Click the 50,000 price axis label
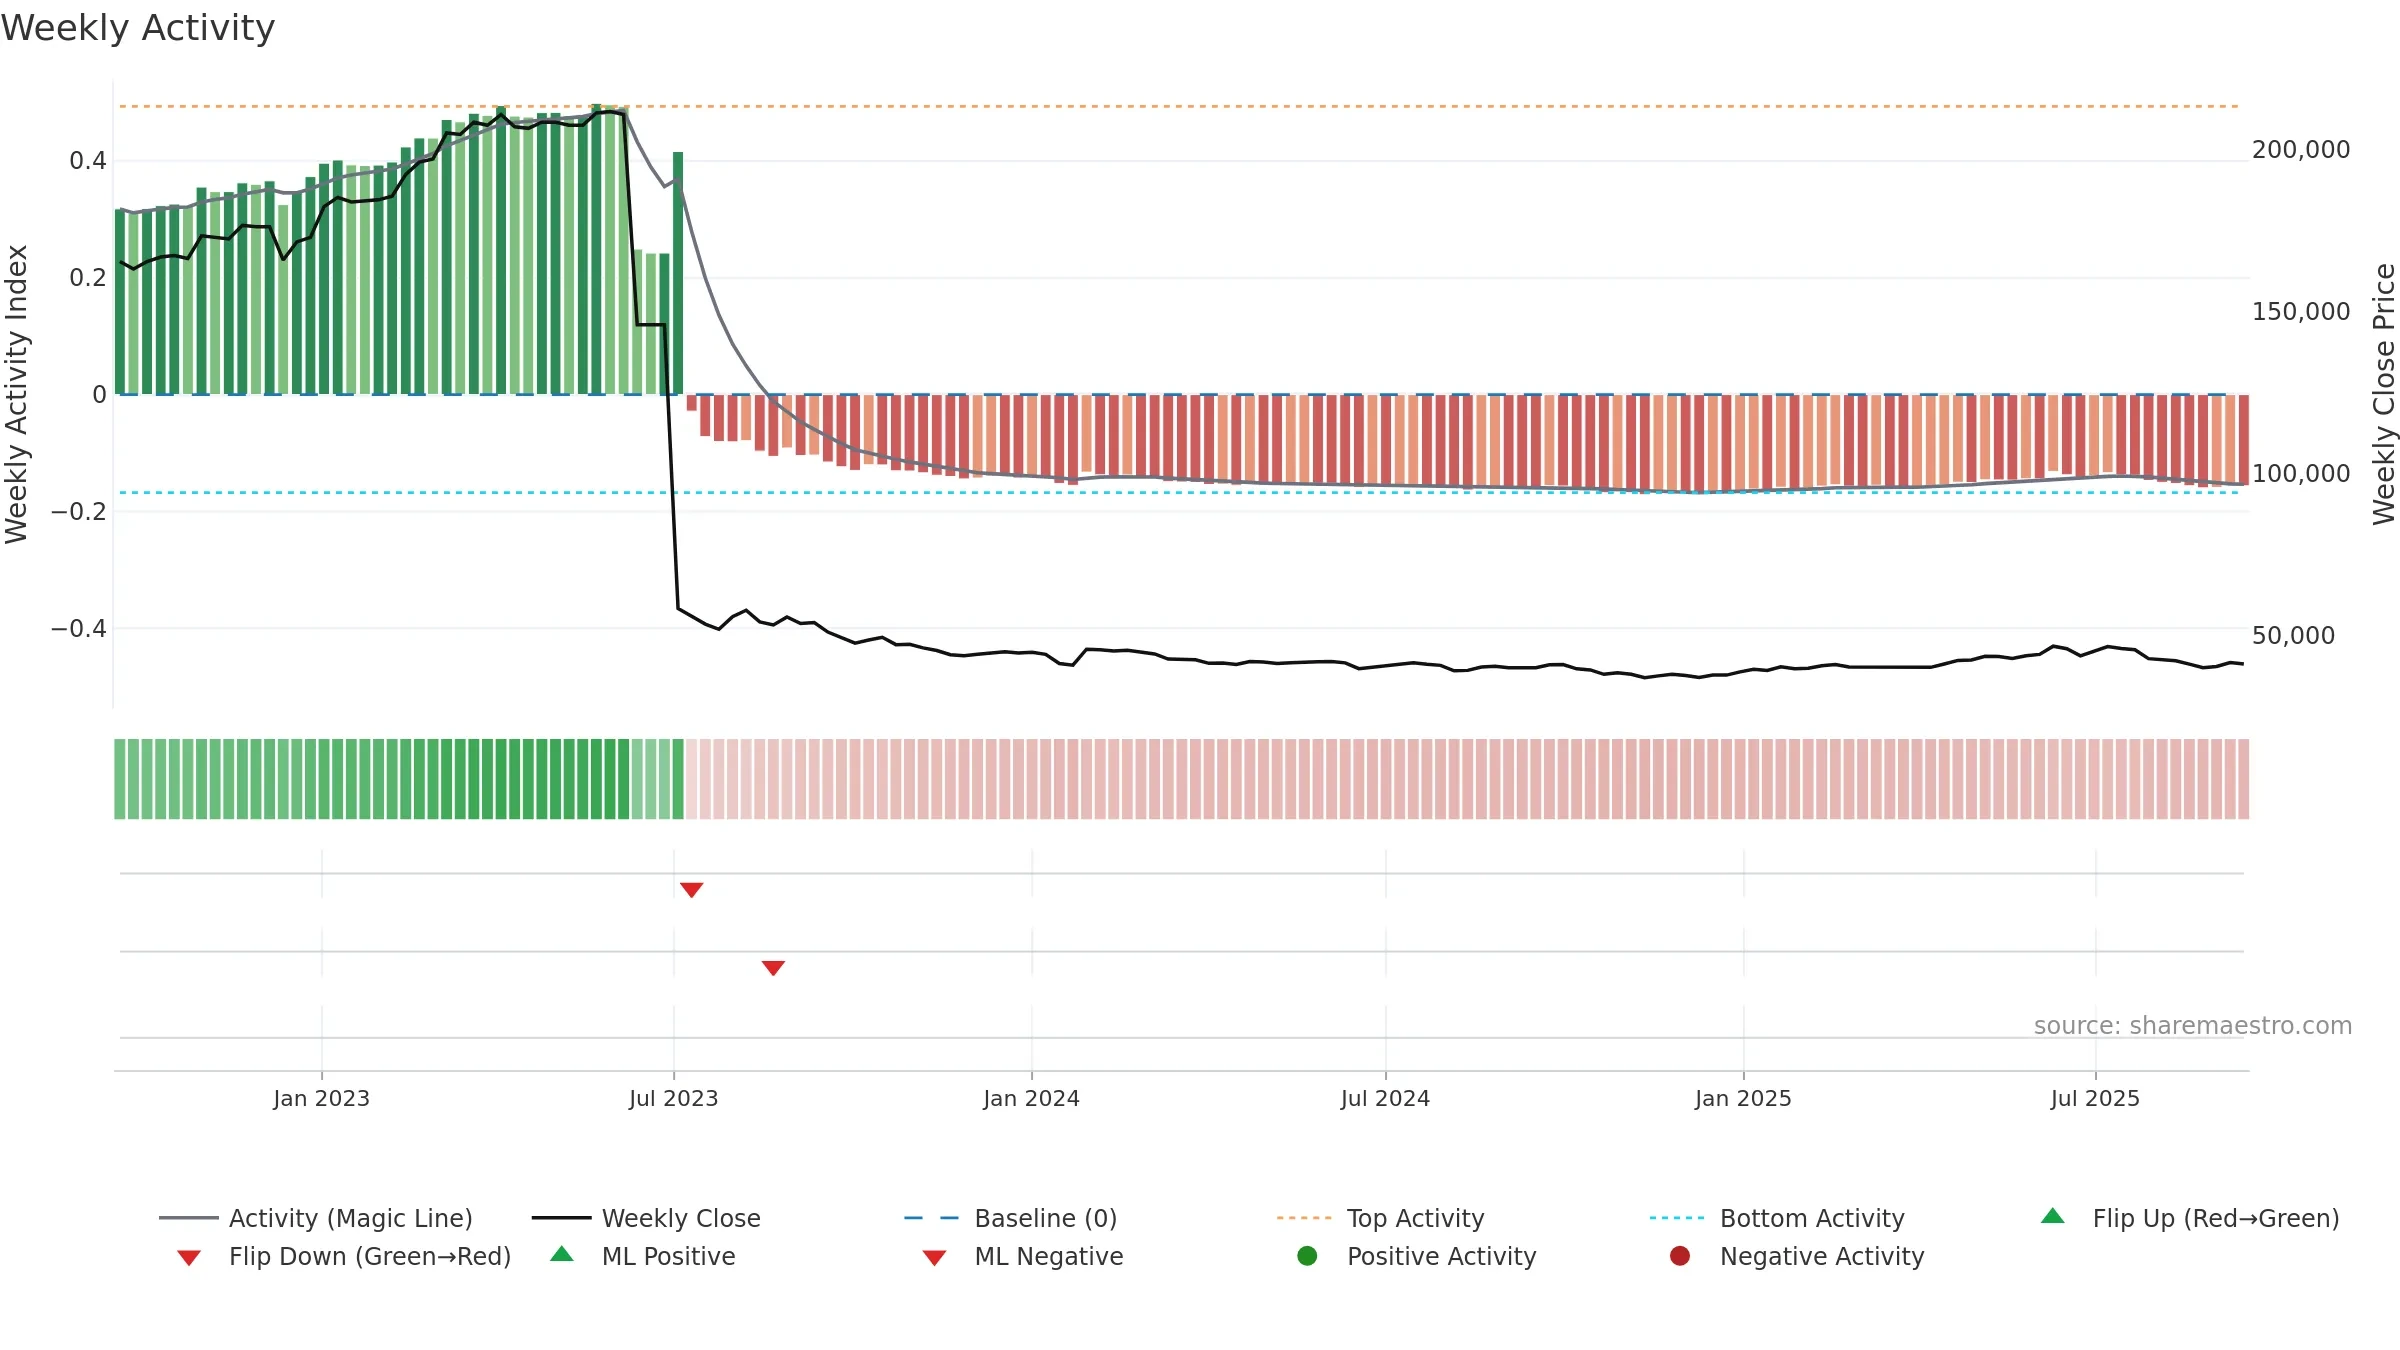 2293,636
